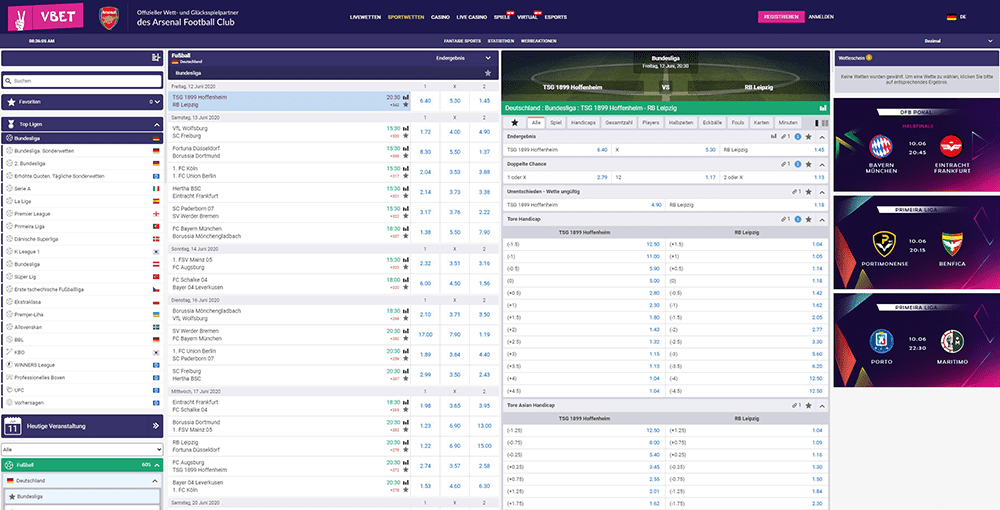
Task: Favorite the 1. FC Köln vs Union Berlin match
Action: [x=406, y=176]
